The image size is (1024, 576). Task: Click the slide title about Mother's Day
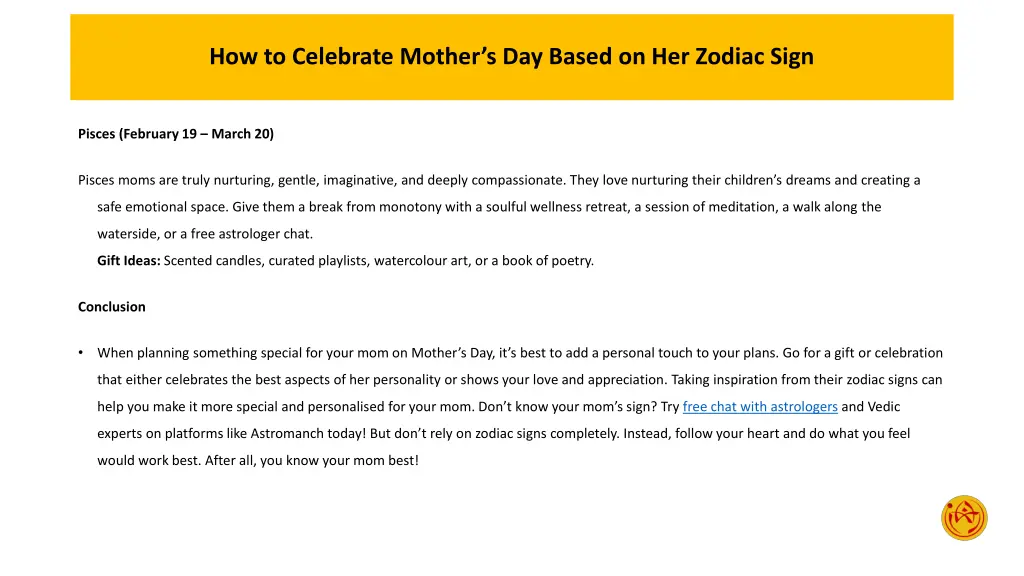point(511,57)
